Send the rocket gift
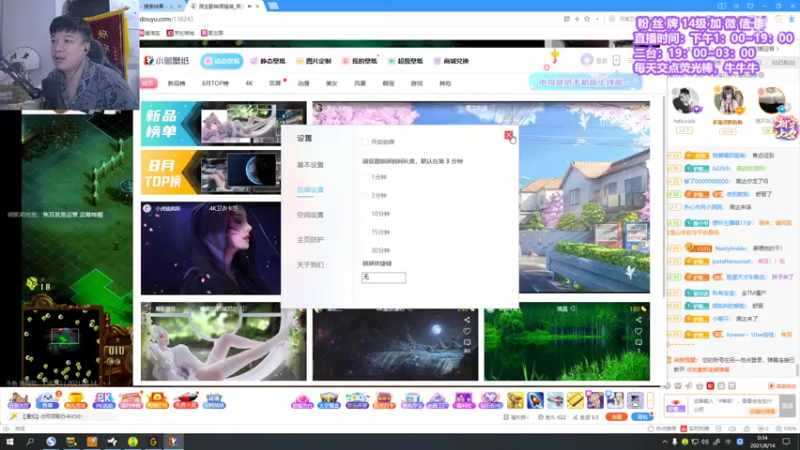Screen dimensions: 800x450 pyautogui.click(x=535, y=400)
